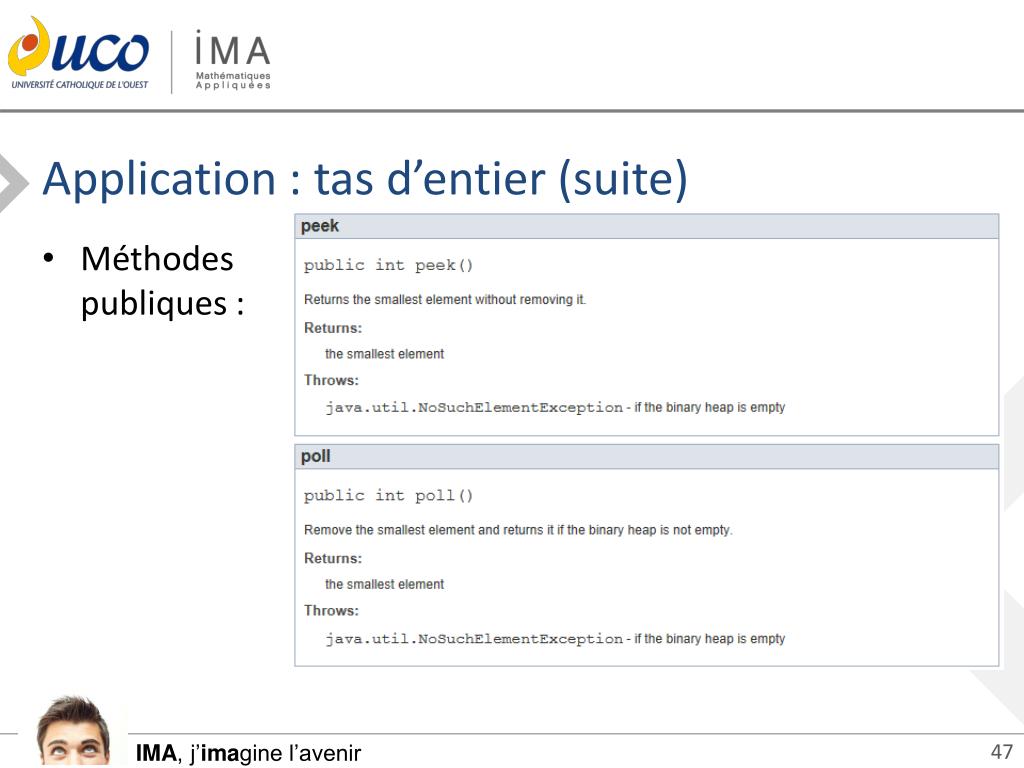Viewport: 1024px width, 768px height.
Task: Click 'the smallest element' under peek
Action: click(x=384, y=354)
